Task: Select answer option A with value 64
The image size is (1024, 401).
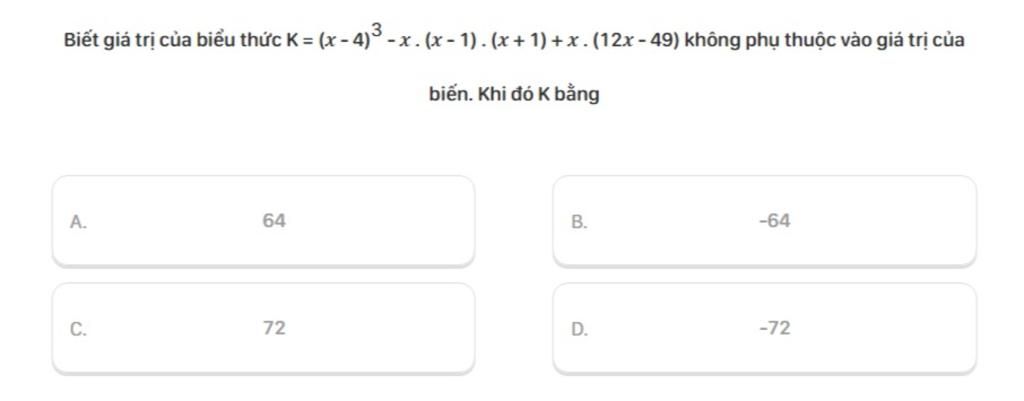Action: click(263, 221)
